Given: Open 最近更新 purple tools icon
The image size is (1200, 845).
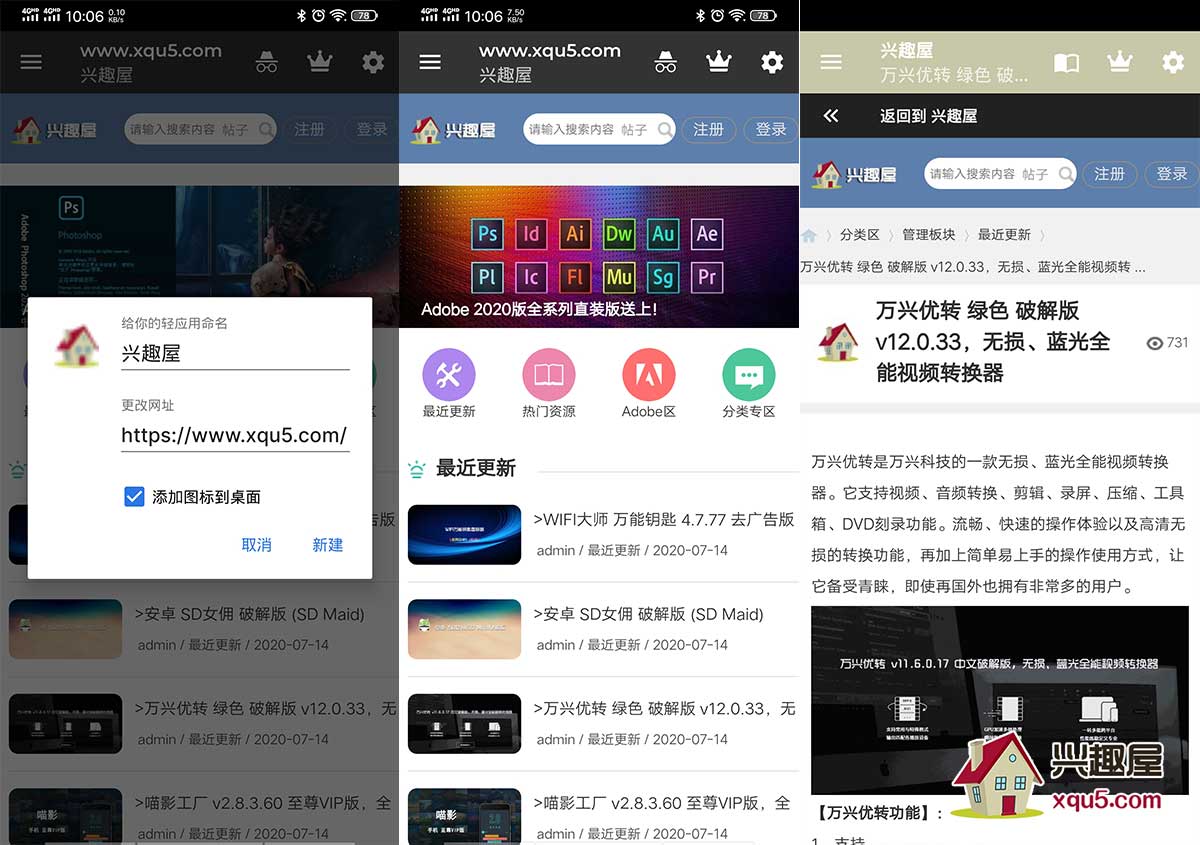Looking at the screenshot, I should (x=449, y=375).
